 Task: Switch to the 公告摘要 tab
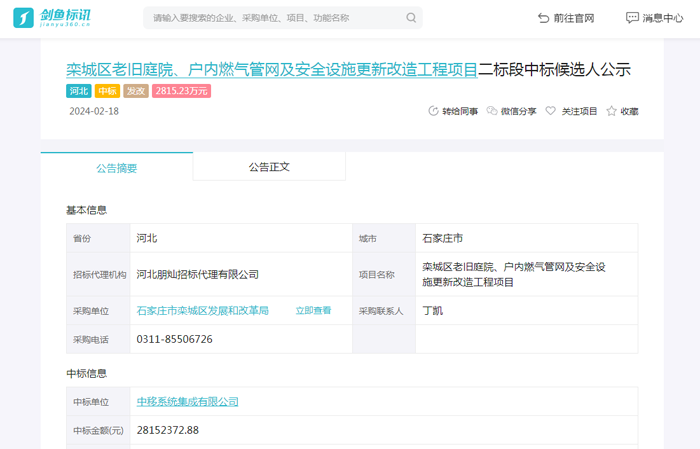(x=117, y=168)
